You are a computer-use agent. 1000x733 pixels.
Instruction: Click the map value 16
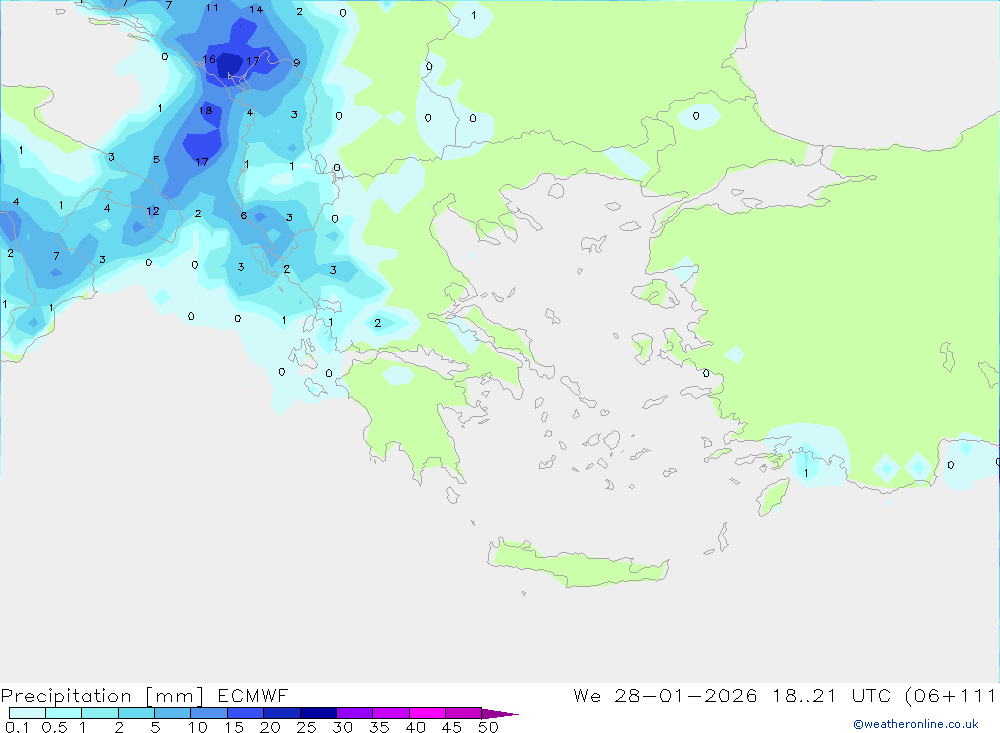209,59
